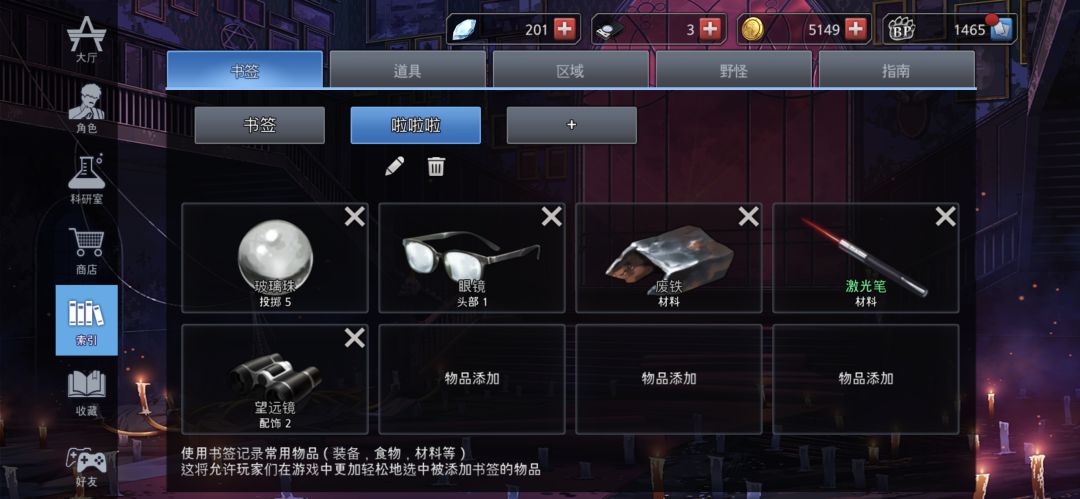Image resolution: width=1080 pixels, height=499 pixels.
Task: Click the trash delete bookmark icon
Action: pos(436,166)
